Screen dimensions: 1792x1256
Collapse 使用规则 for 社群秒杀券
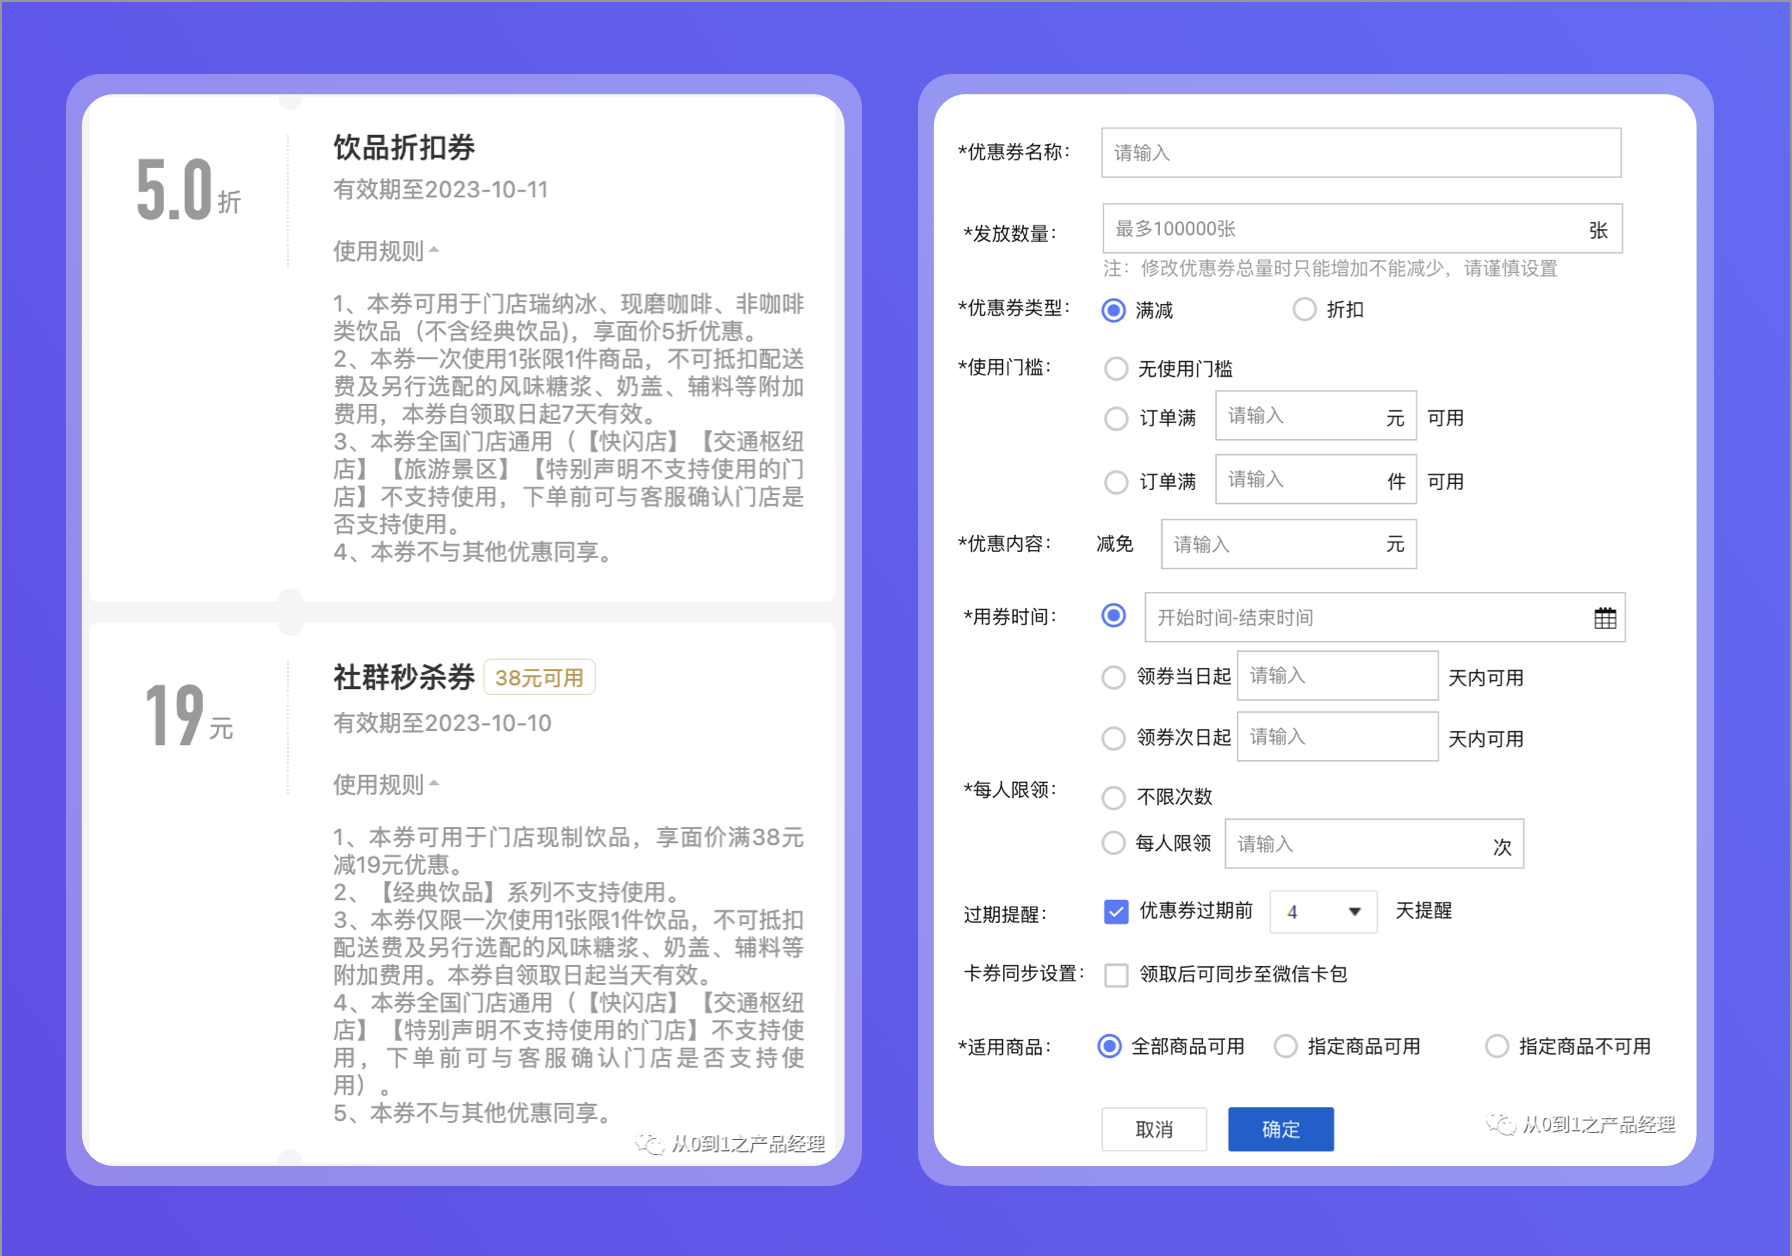point(386,785)
